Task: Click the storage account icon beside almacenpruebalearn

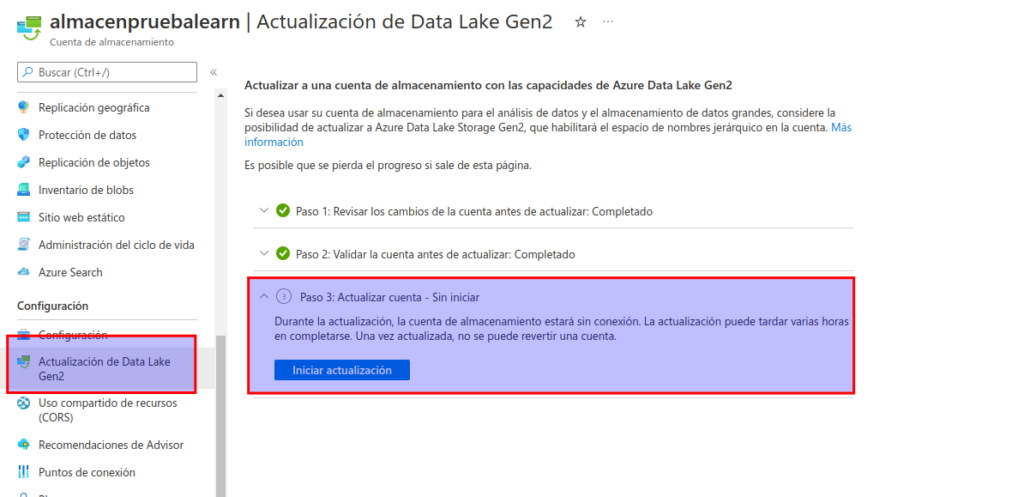Action: pyautogui.click(x=29, y=28)
